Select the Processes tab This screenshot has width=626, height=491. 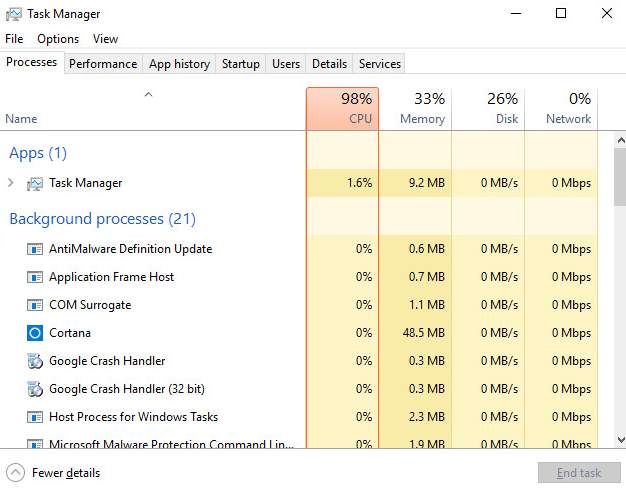coord(32,62)
